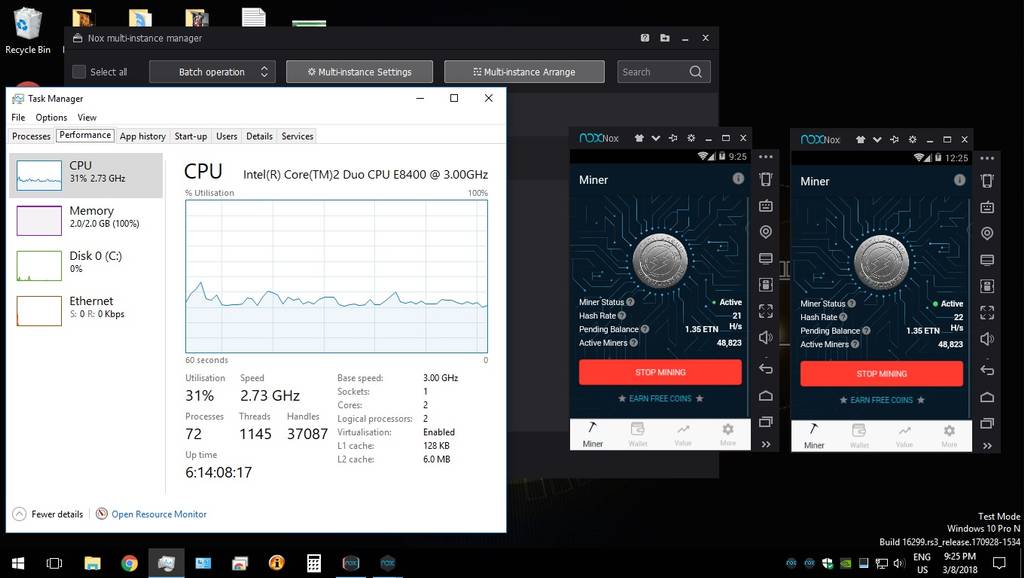Click Pending Balance help icon in right Nox
Image resolution: width=1024 pixels, height=578 pixels.
tap(866, 330)
